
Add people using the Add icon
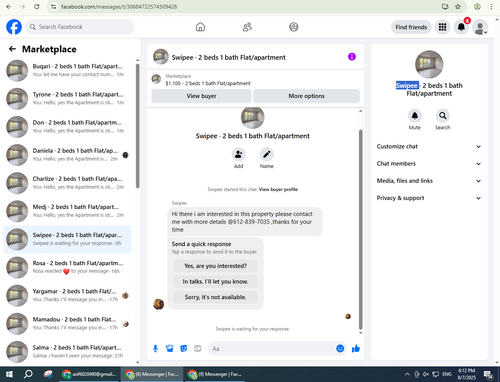pyautogui.click(x=239, y=154)
